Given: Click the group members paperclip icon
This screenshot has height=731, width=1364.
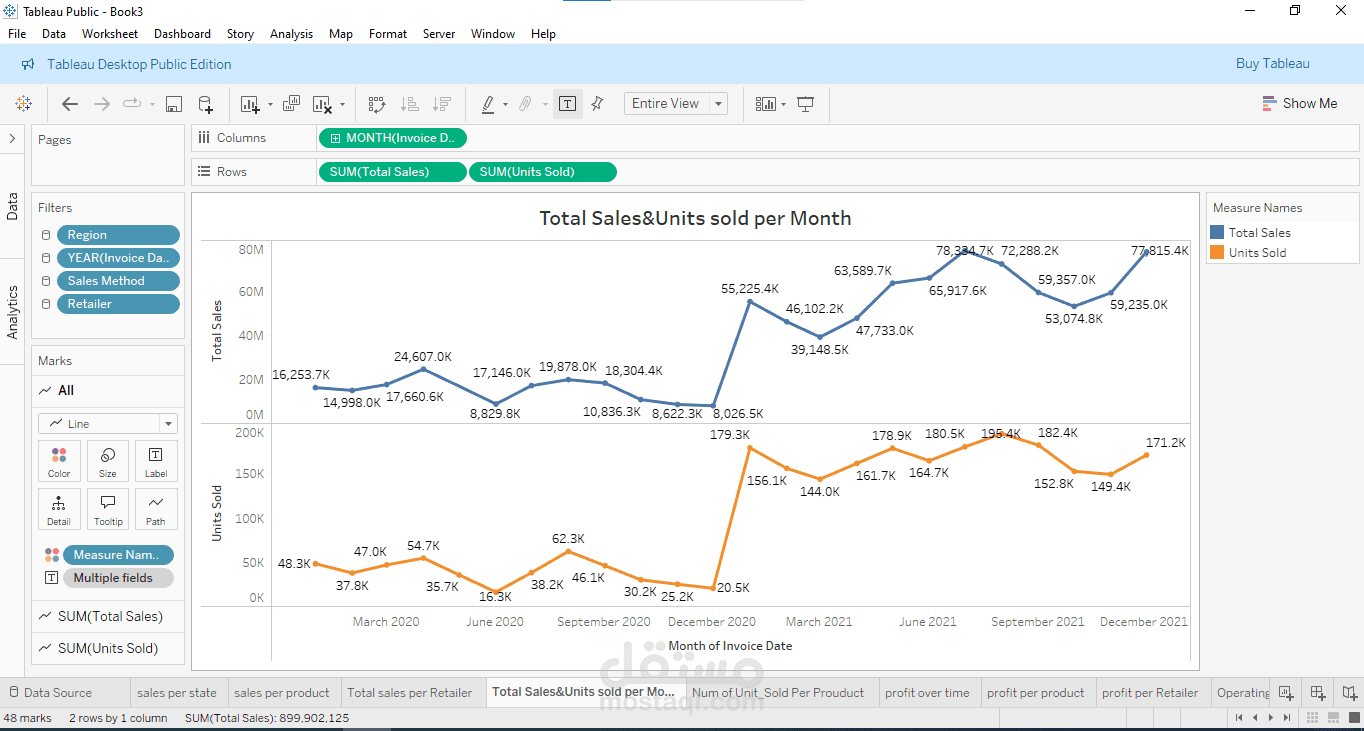Looking at the screenshot, I should pos(525,104).
